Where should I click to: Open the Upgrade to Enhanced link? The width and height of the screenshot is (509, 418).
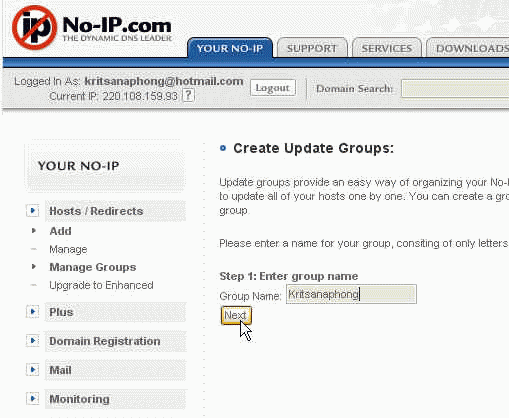tap(101, 285)
